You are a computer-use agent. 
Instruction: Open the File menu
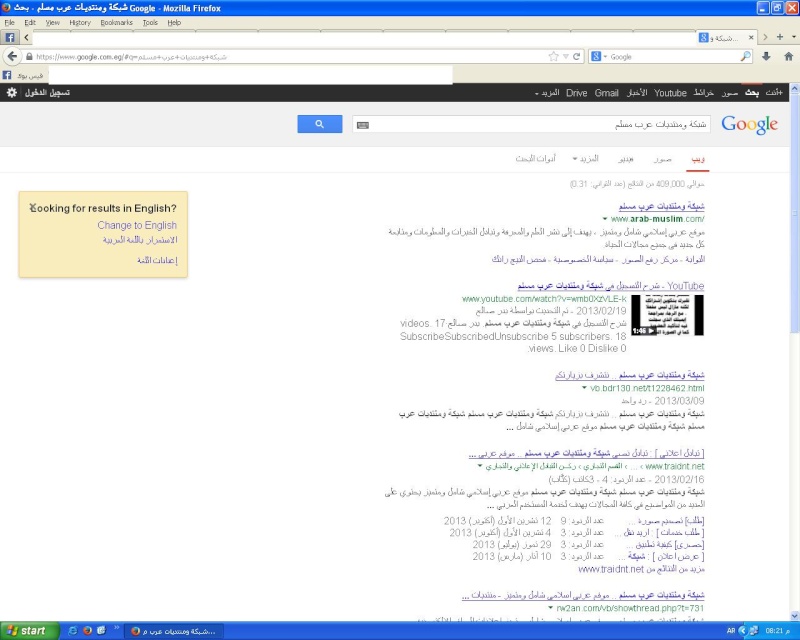coord(9,22)
